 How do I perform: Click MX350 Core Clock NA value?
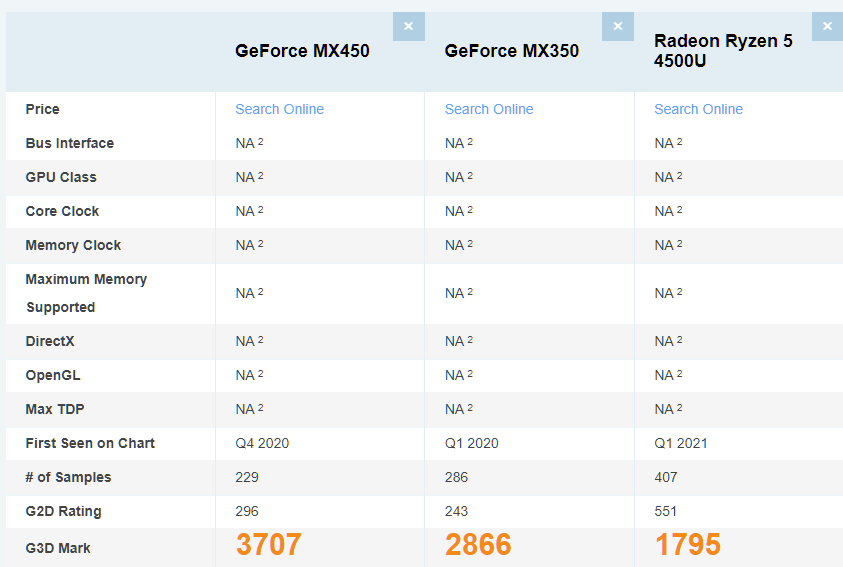pyautogui.click(x=459, y=211)
